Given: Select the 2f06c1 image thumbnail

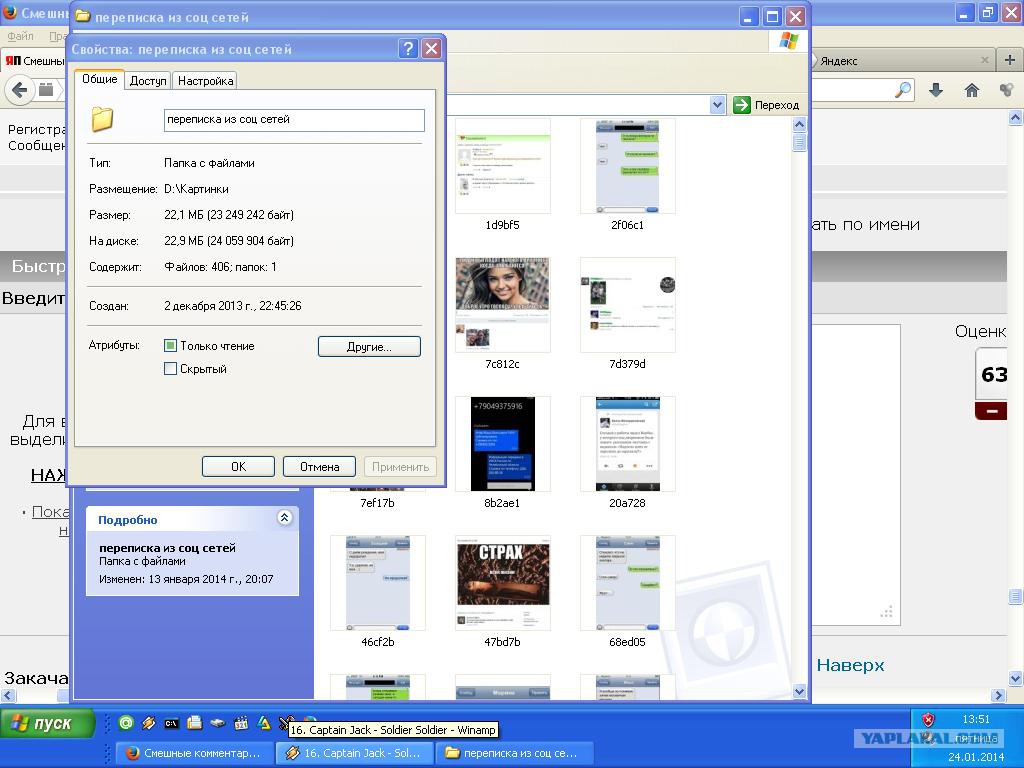Looking at the screenshot, I should [627, 166].
